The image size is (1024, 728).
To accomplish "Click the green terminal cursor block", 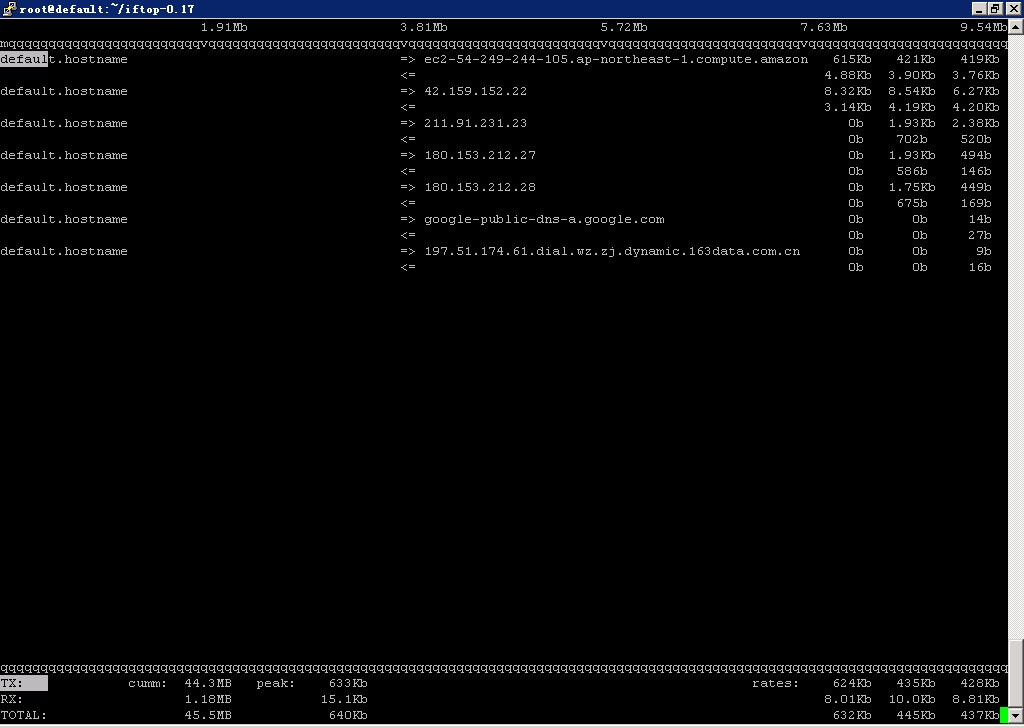I will coord(1003,715).
